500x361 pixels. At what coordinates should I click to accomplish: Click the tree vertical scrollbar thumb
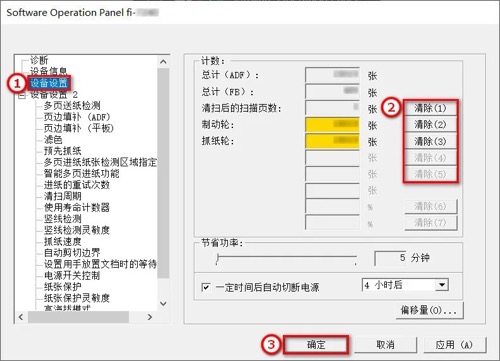point(163,173)
